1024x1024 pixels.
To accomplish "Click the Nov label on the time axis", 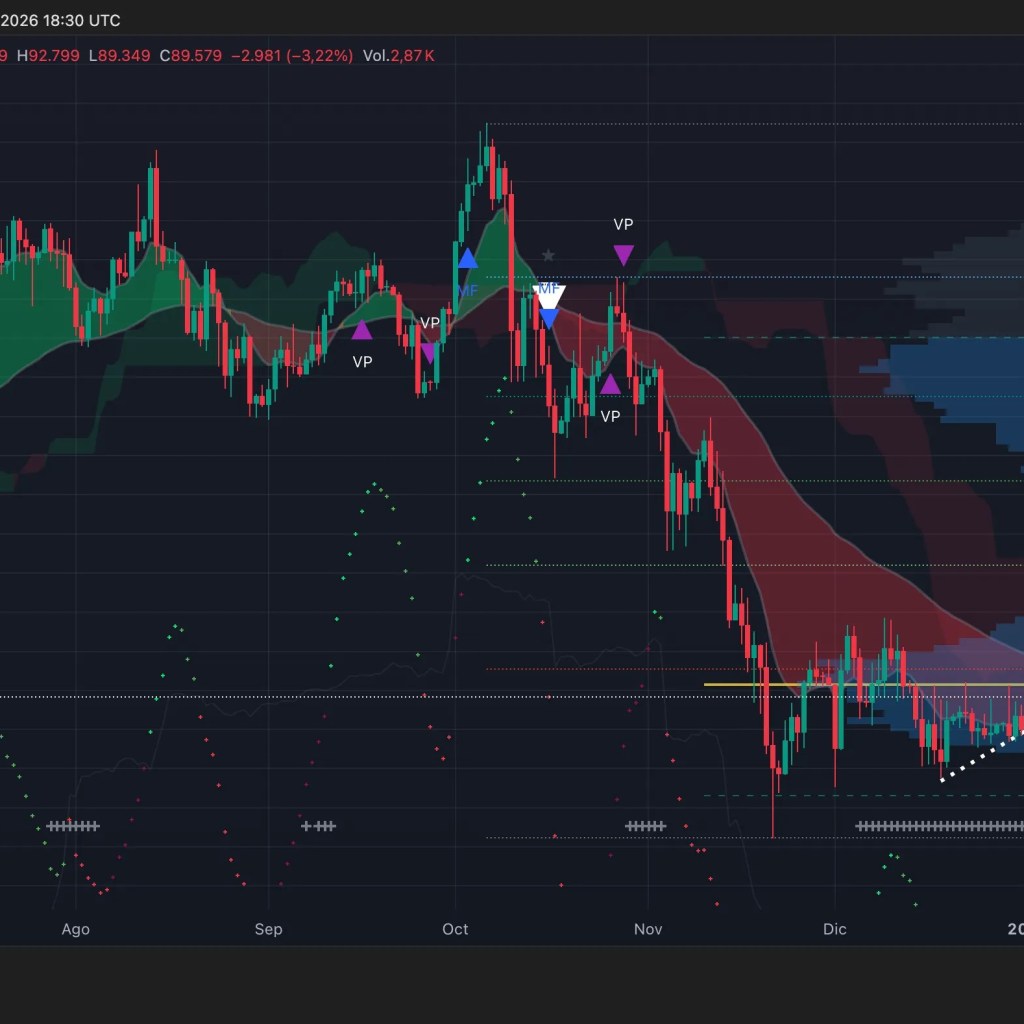I will click(x=648, y=929).
